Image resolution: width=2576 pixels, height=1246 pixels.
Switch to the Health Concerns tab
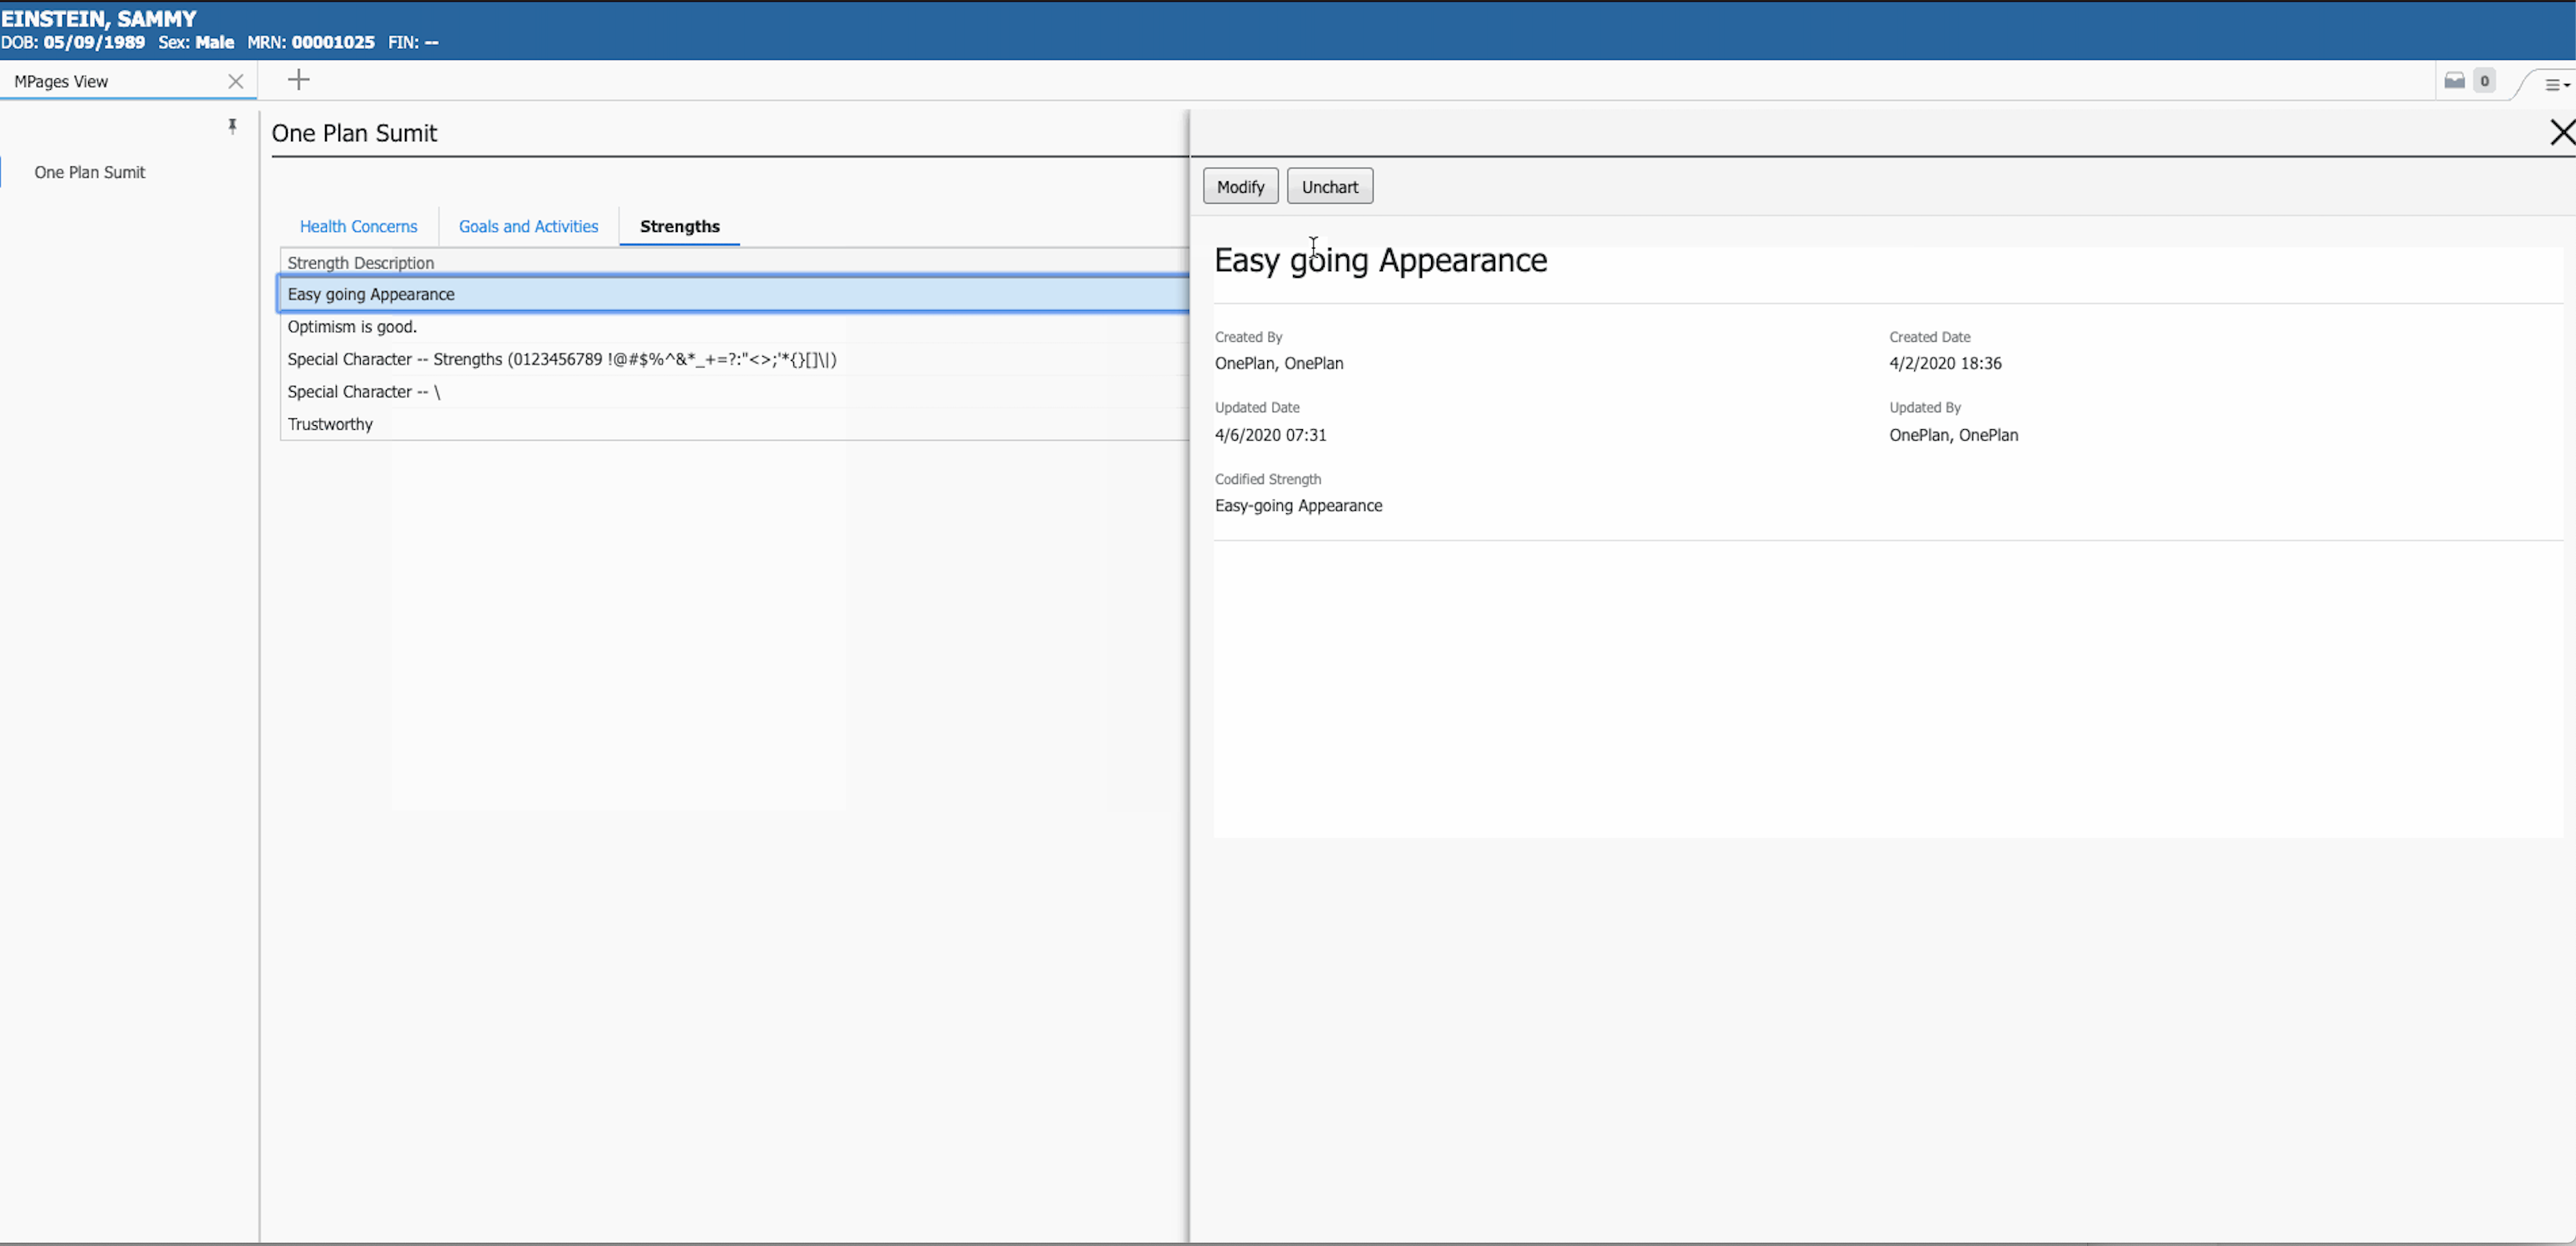pyautogui.click(x=358, y=226)
